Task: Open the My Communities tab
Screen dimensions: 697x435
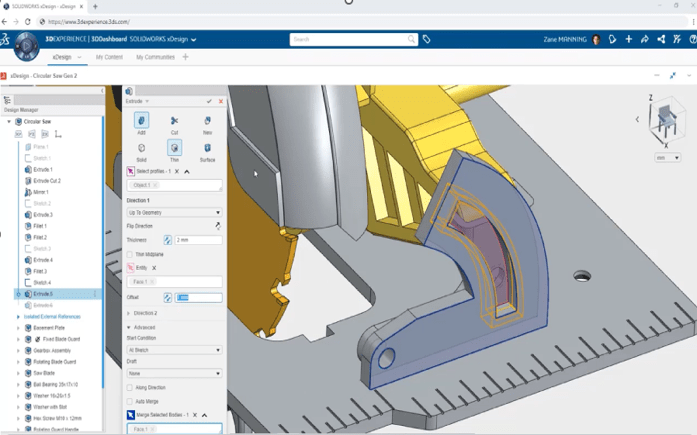Action: pyautogui.click(x=155, y=57)
